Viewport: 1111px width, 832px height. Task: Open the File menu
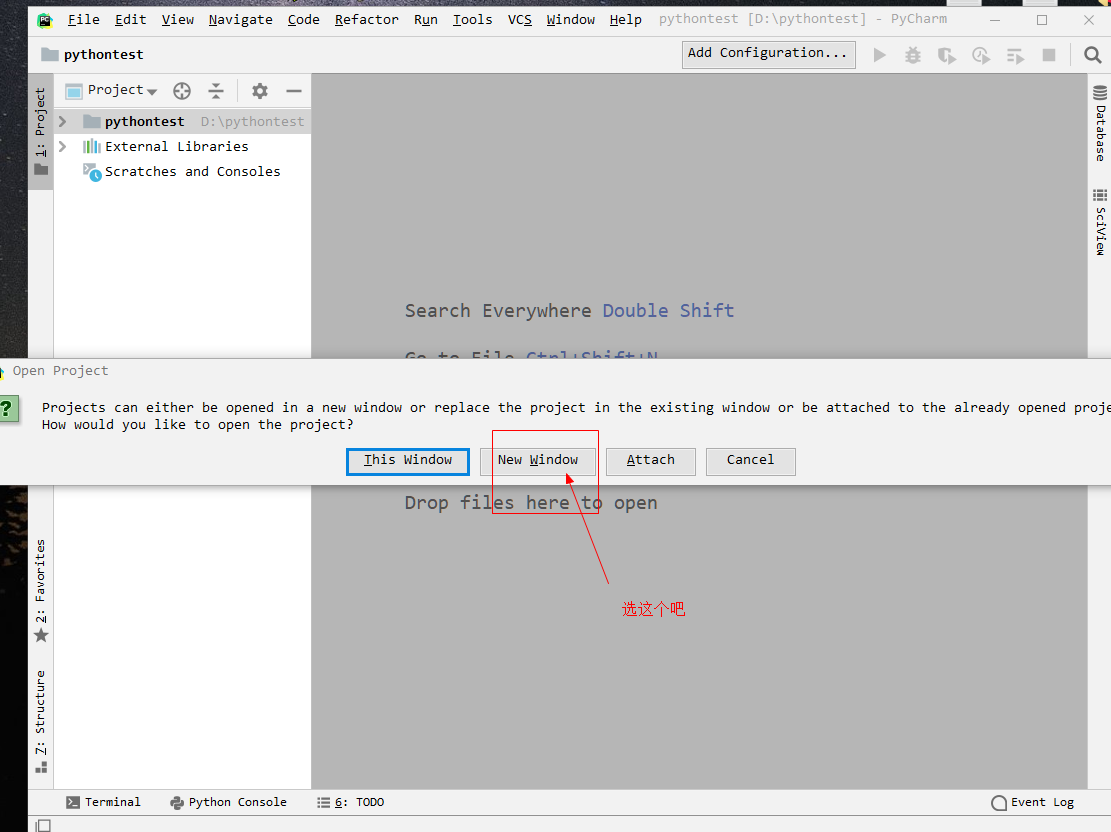[x=84, y=20]
